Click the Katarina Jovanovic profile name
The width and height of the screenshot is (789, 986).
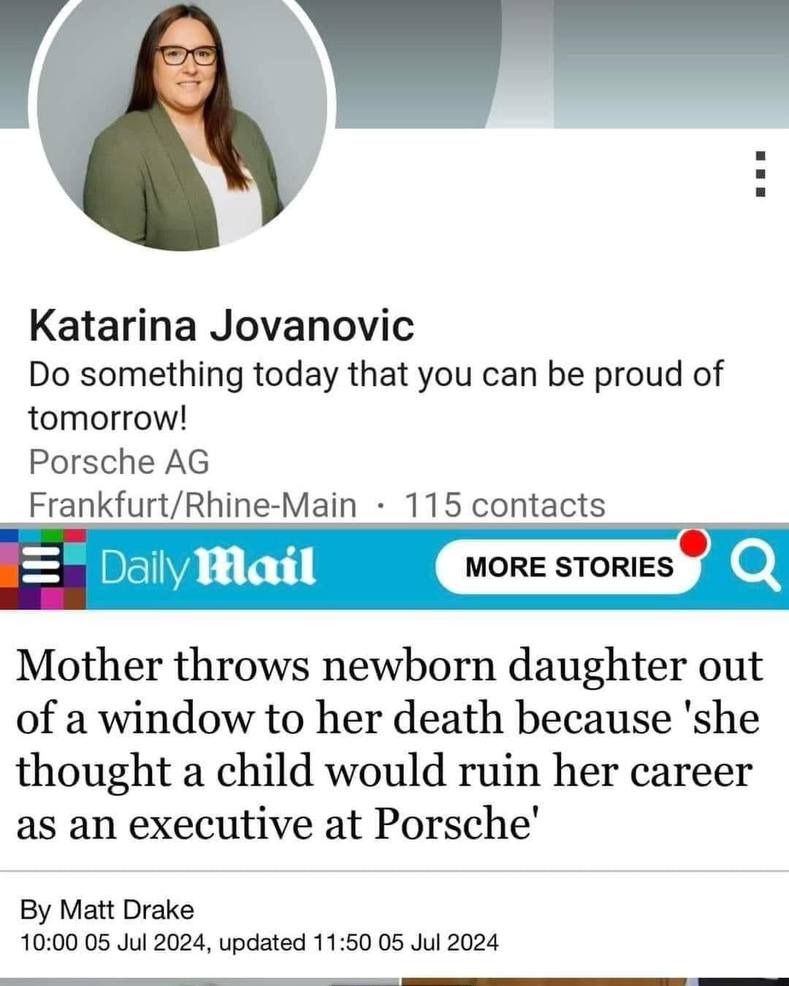221,326
